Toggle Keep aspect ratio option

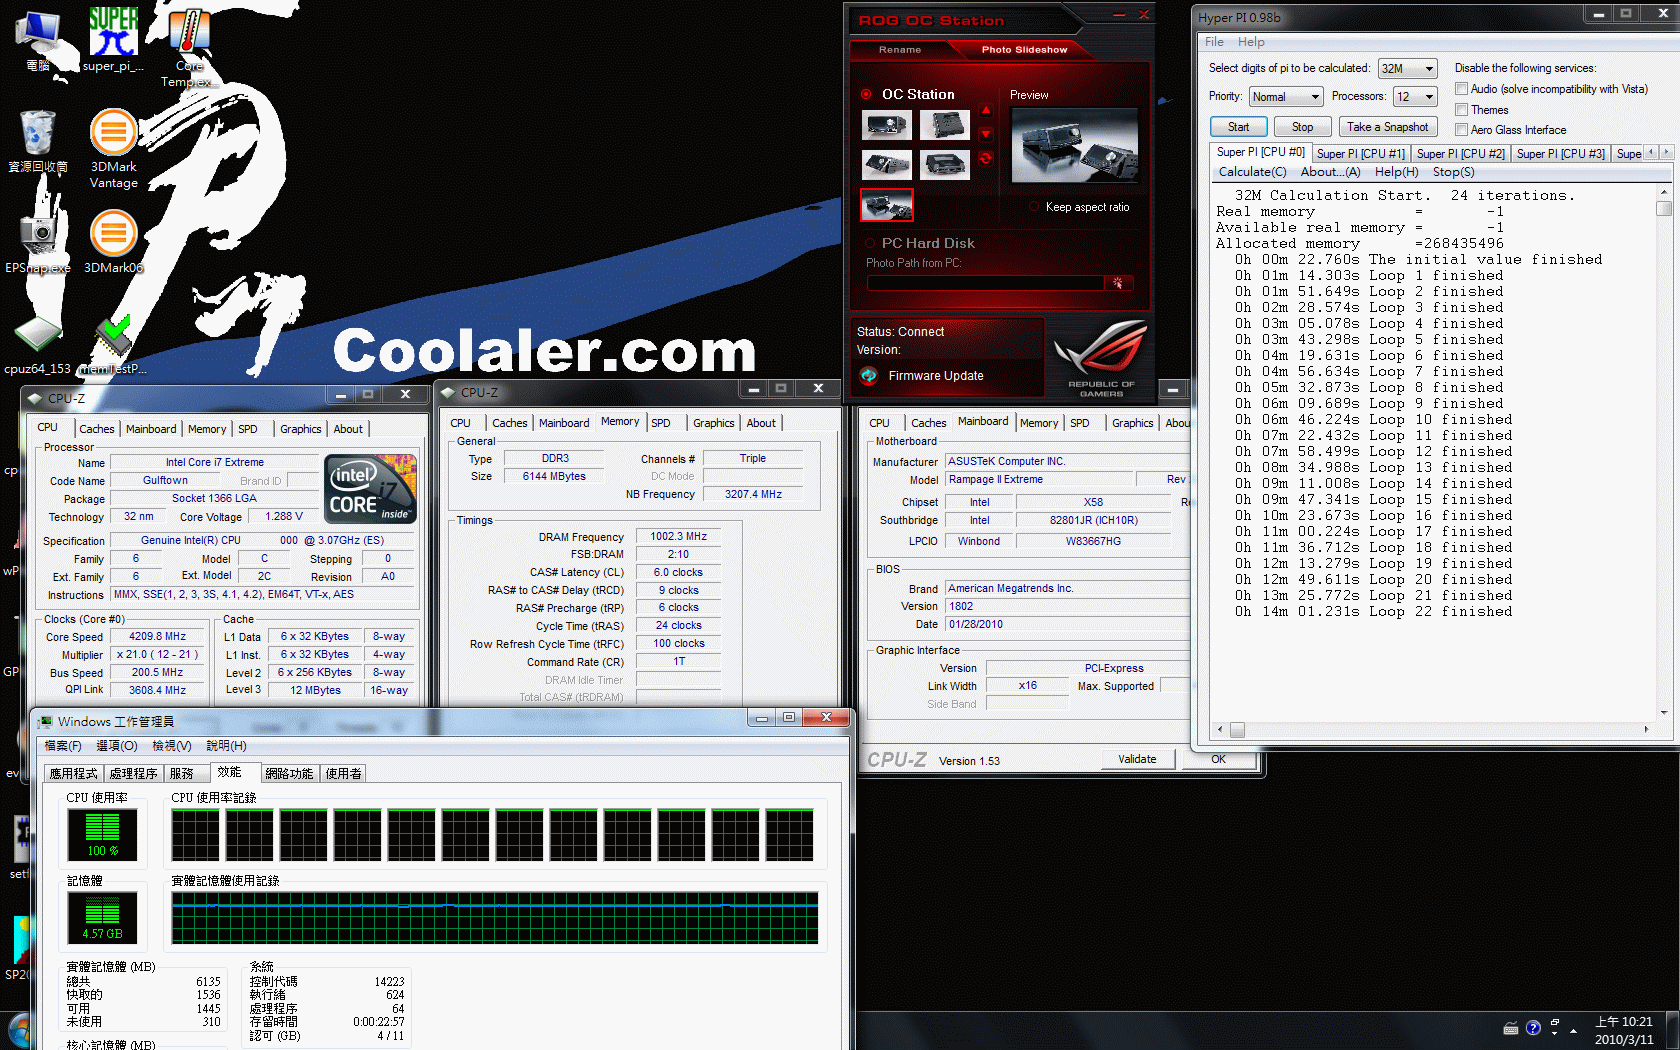[1034, 207]
